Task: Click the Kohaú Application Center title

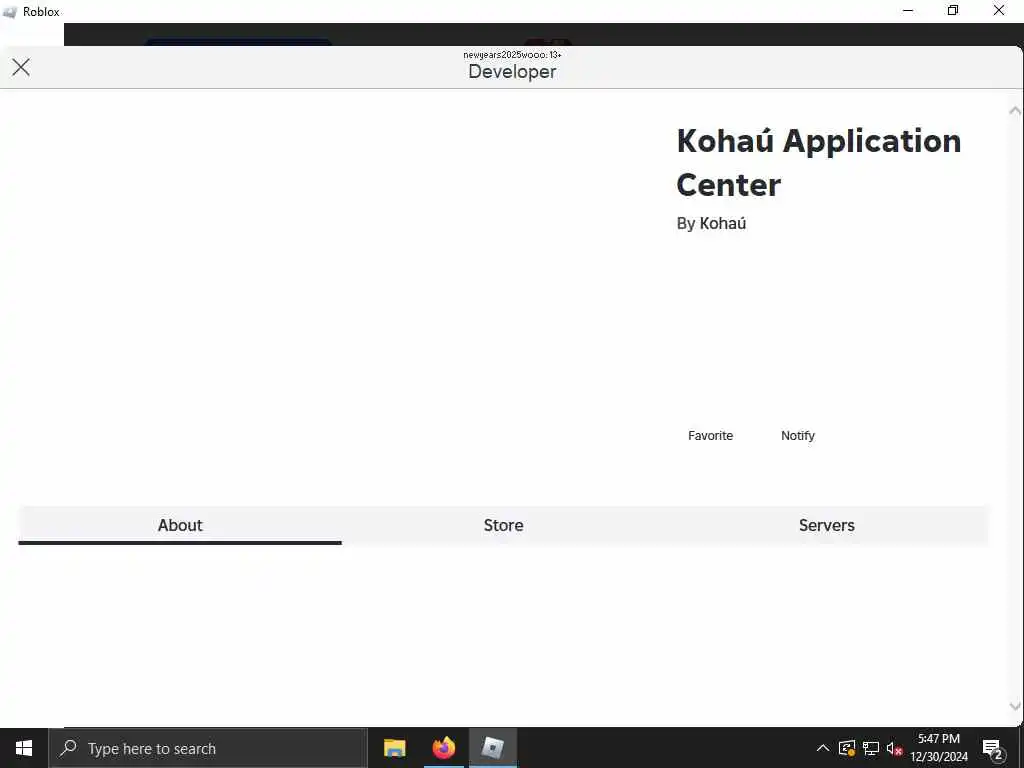Action: pyautogui.click(x=818, y=163)
